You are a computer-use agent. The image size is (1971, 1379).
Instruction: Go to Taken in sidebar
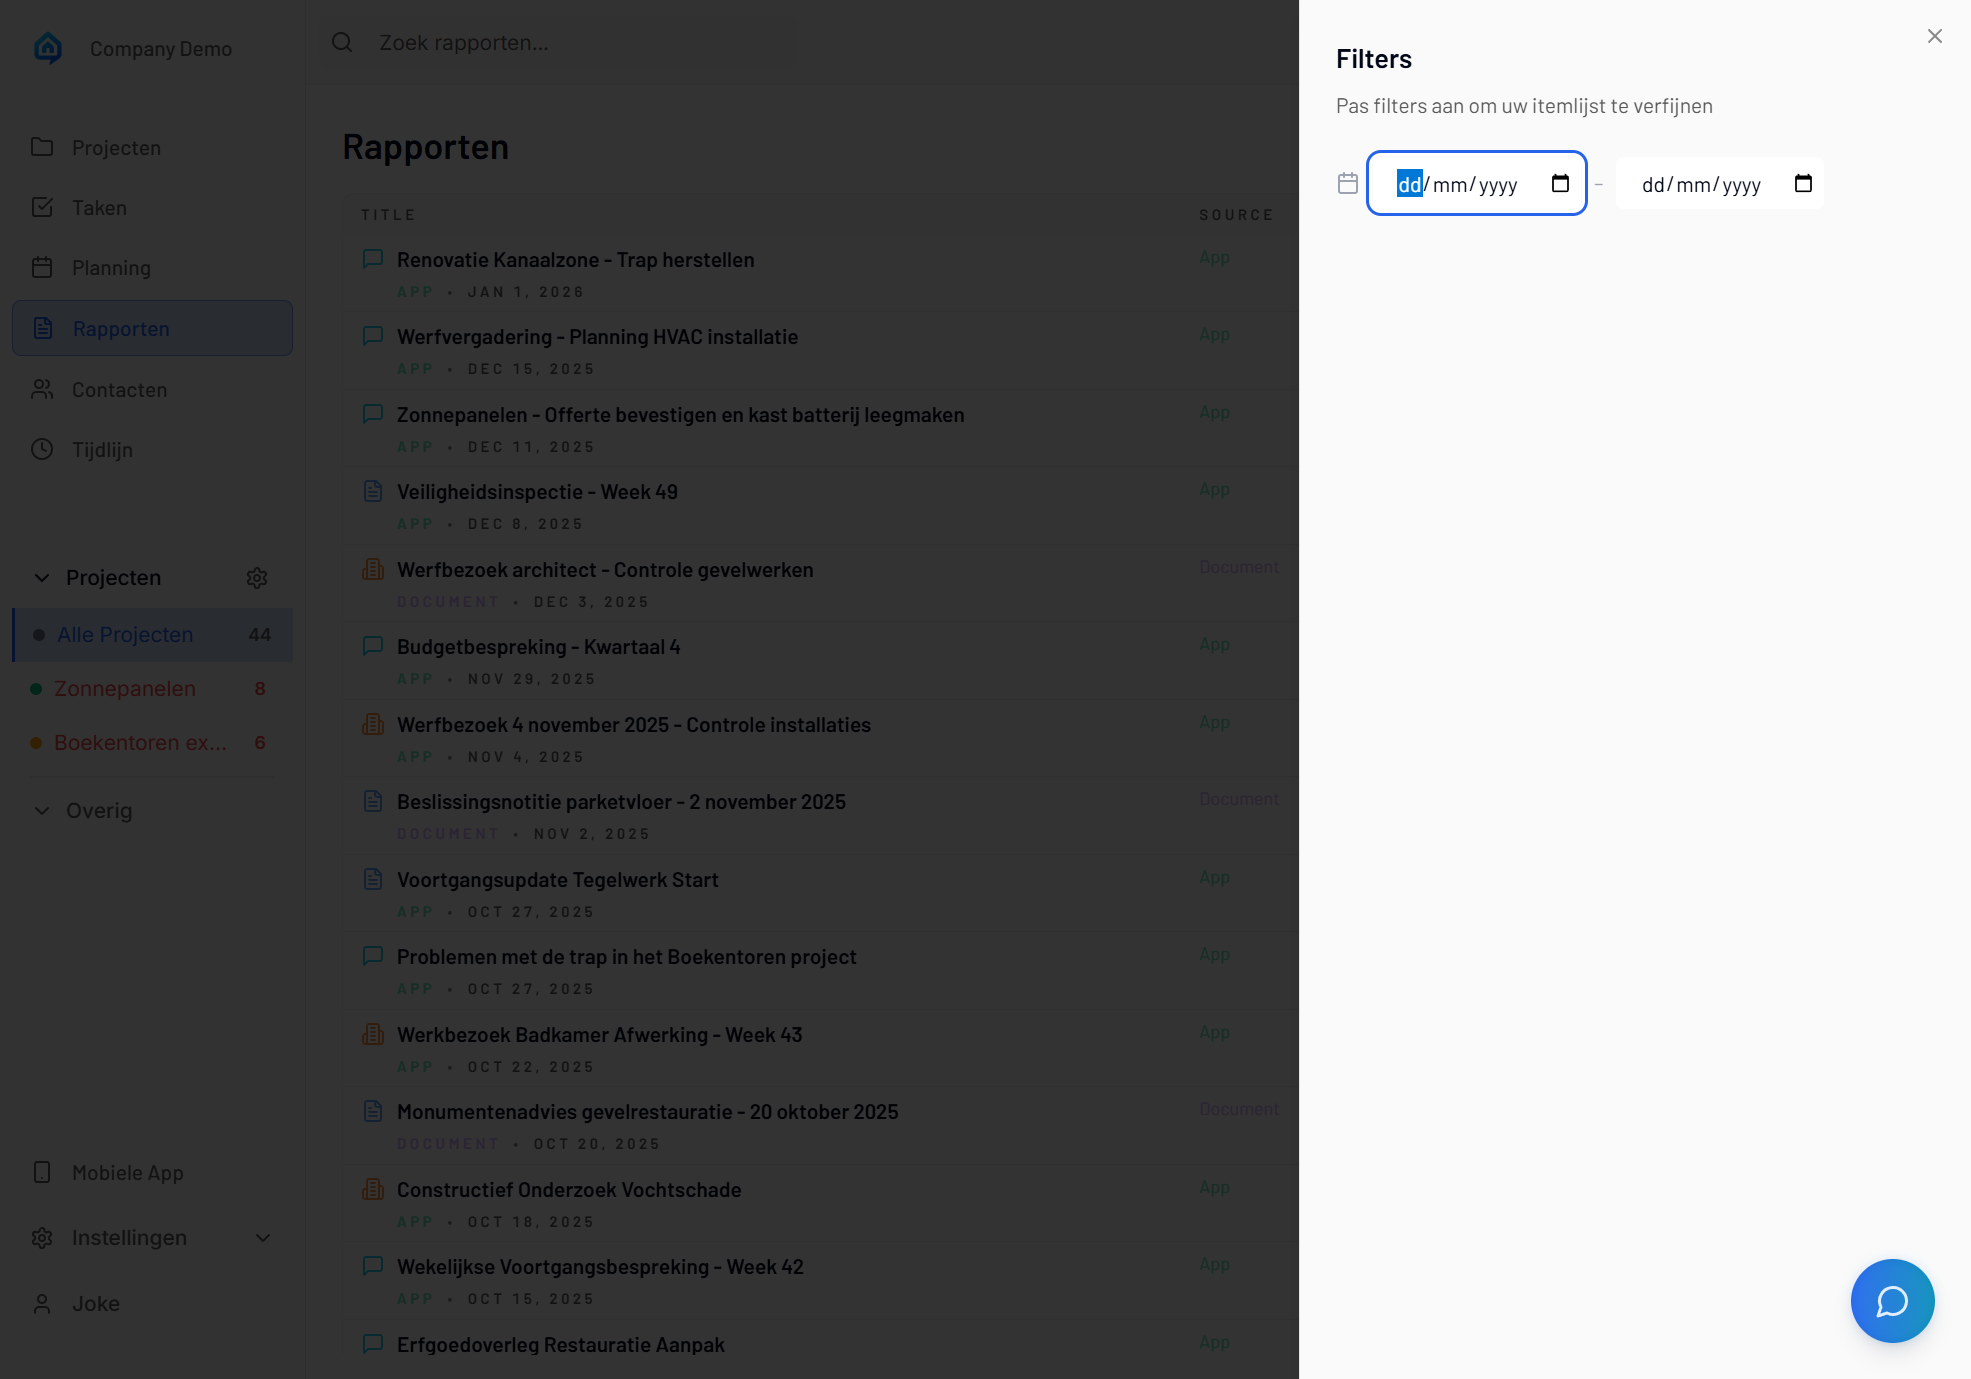99,208
